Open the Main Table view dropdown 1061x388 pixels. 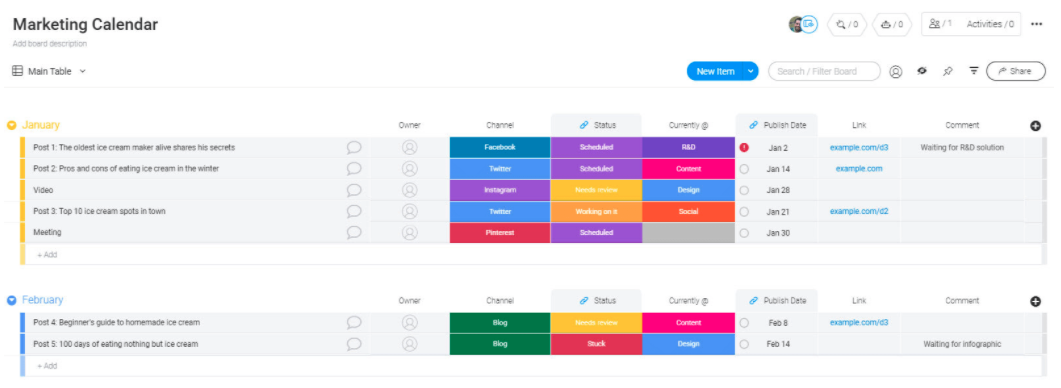tap(49, 71)
